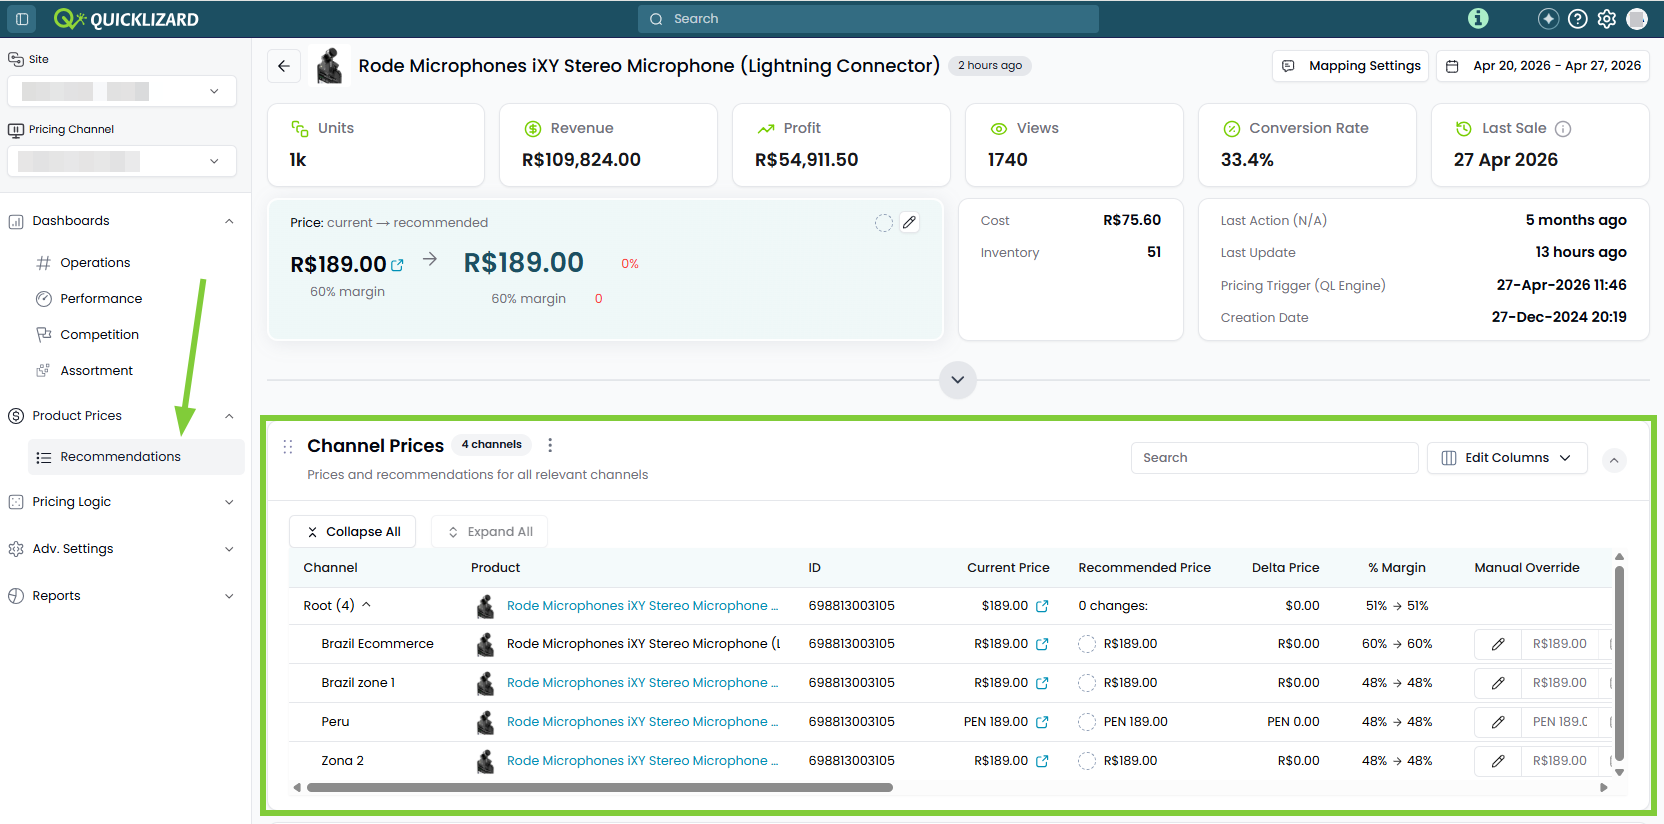Click the back arrow beside product title

284,66
